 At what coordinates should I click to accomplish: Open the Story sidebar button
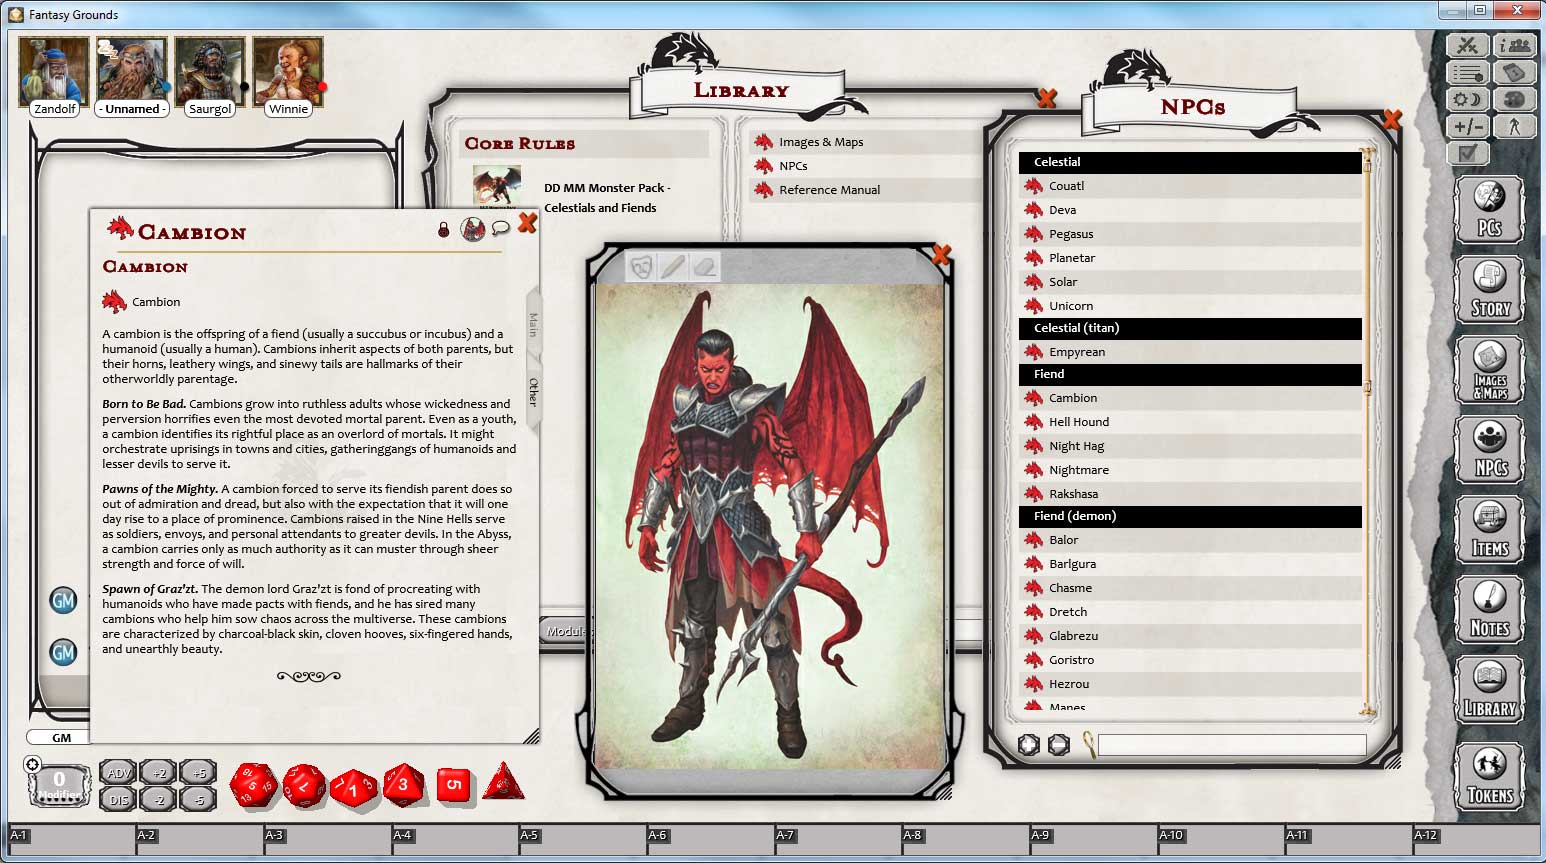point(1490,290)
